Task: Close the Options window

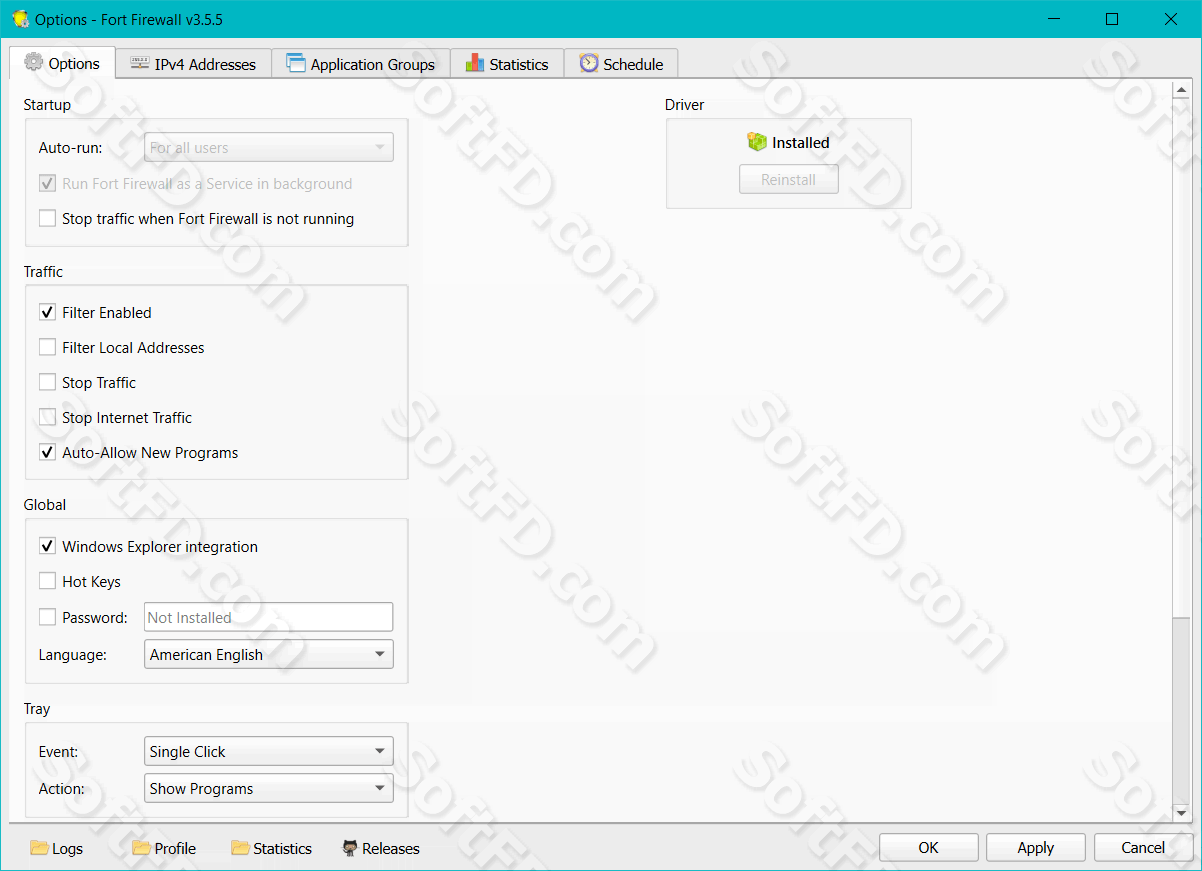Action: [1171, 19]
